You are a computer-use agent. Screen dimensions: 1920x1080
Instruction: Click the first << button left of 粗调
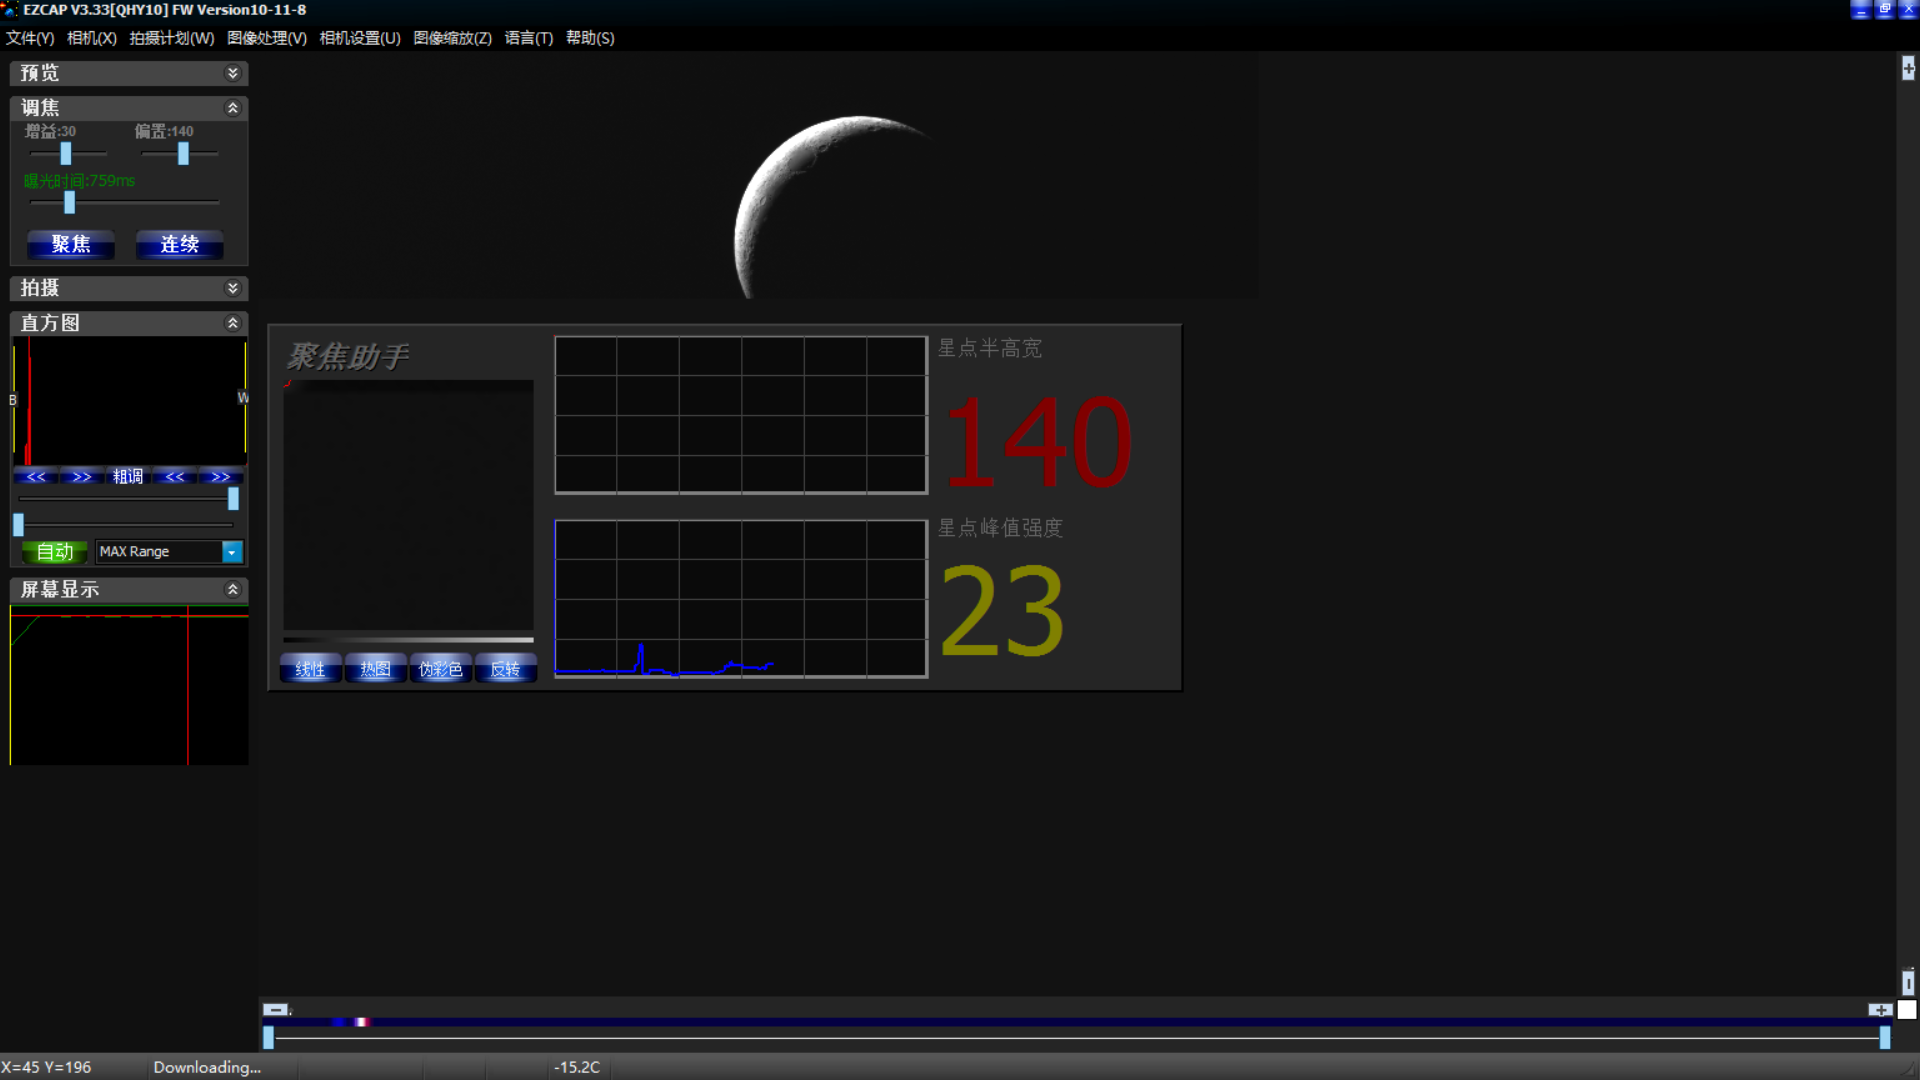pyautogui.click(x=36, y=477)
